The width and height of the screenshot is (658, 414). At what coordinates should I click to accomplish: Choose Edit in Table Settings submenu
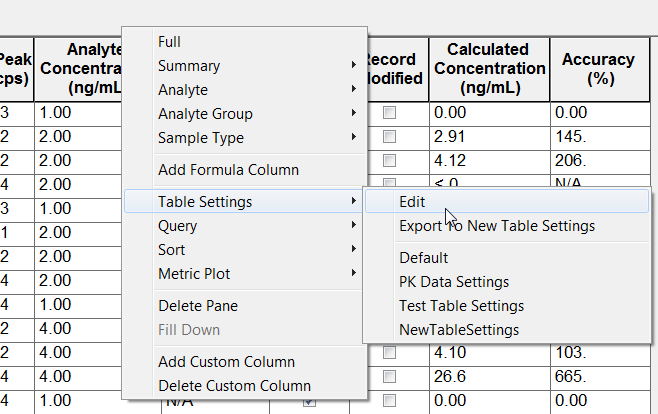412,202
